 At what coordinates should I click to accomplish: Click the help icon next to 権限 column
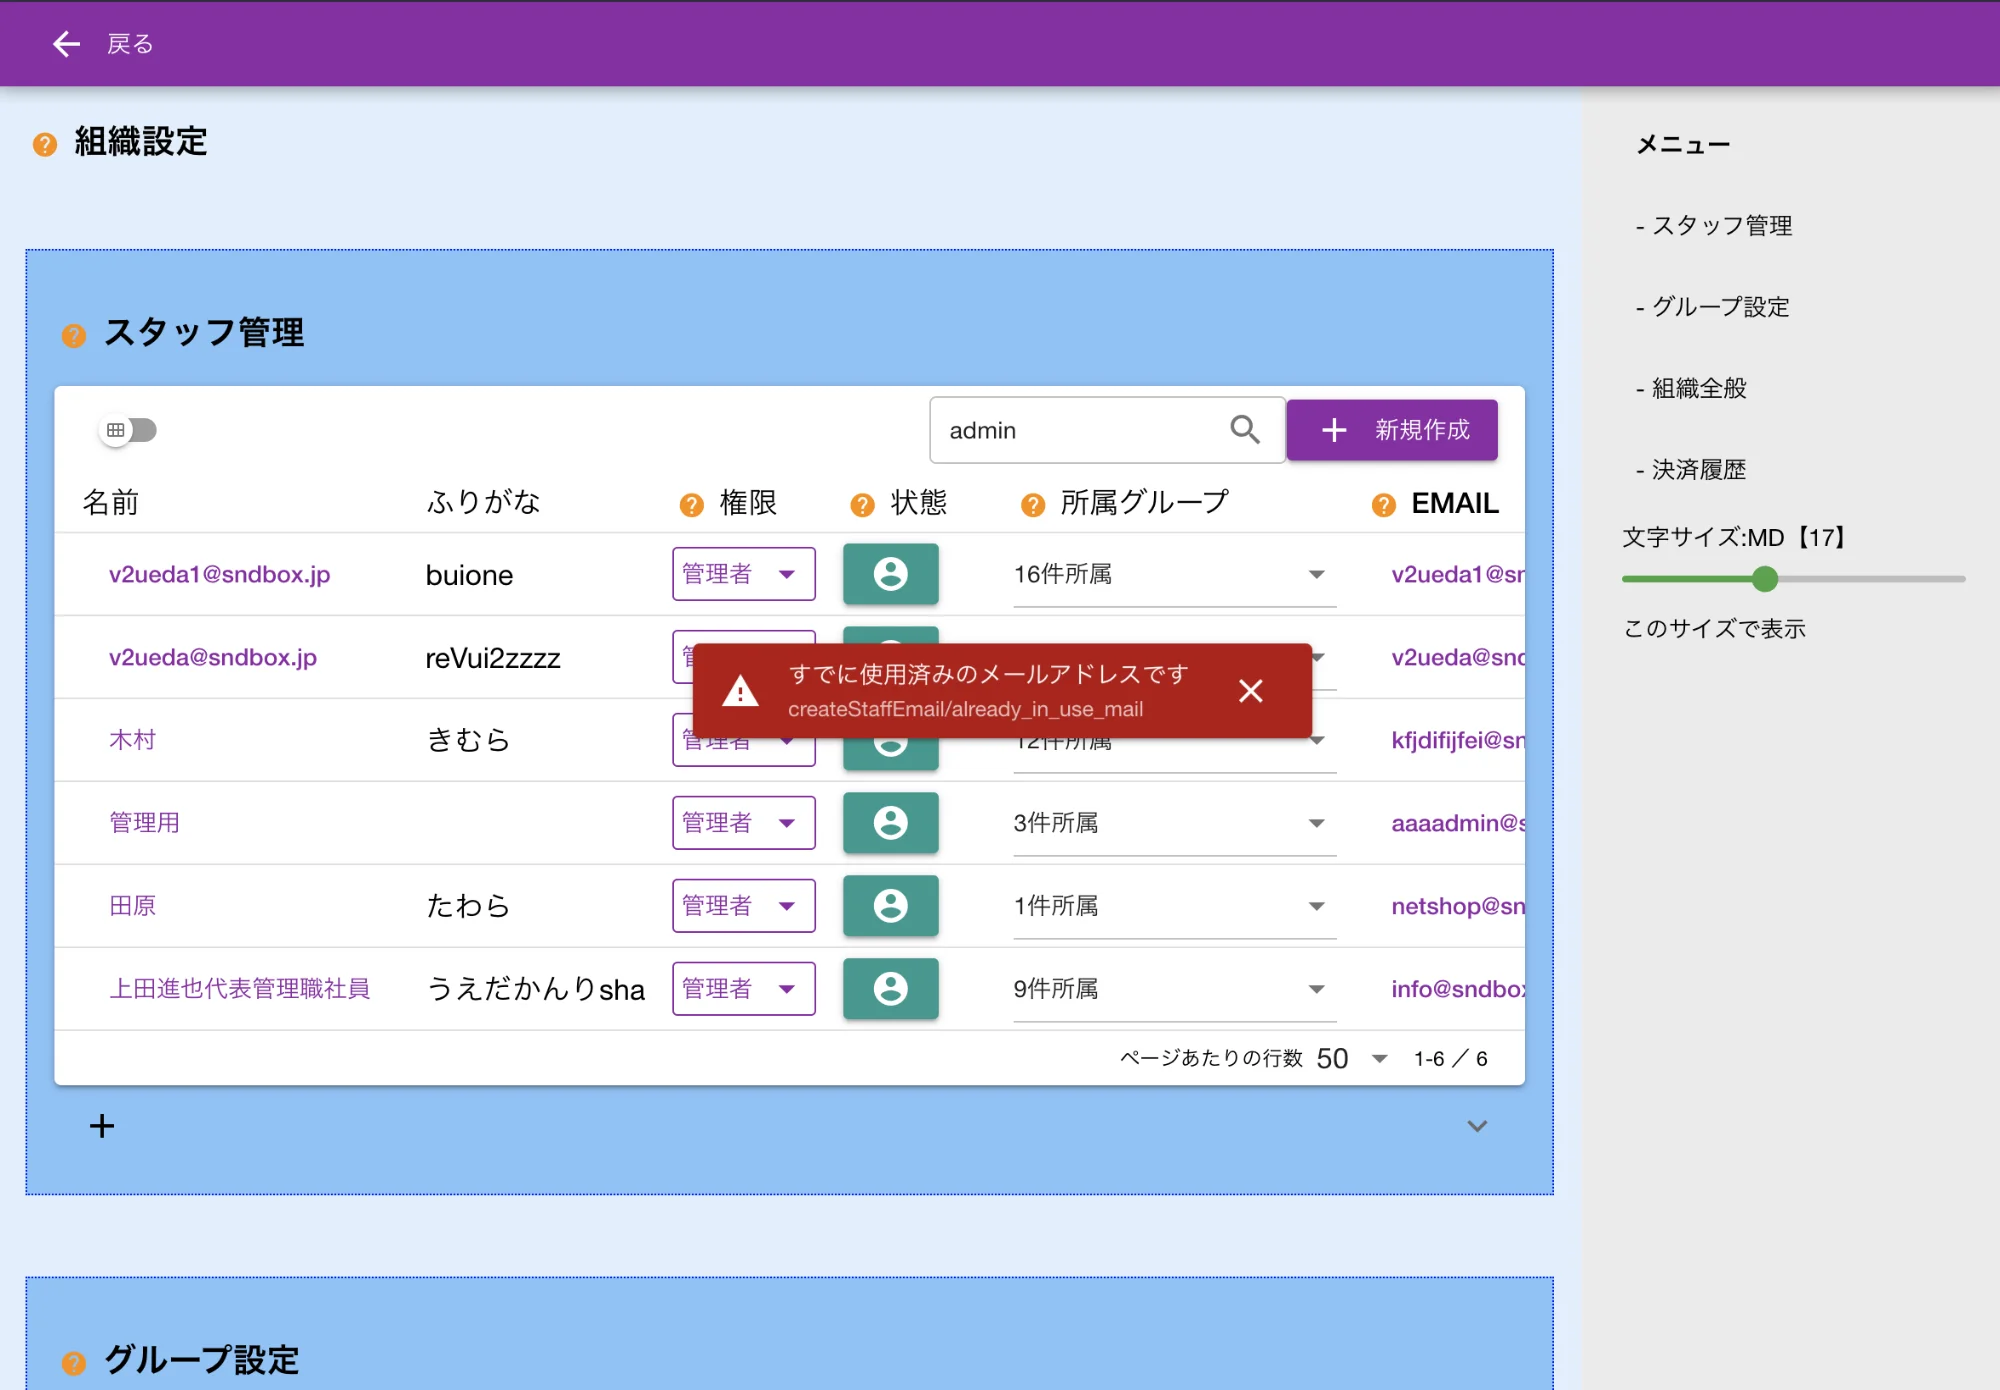tap(690, 504)
